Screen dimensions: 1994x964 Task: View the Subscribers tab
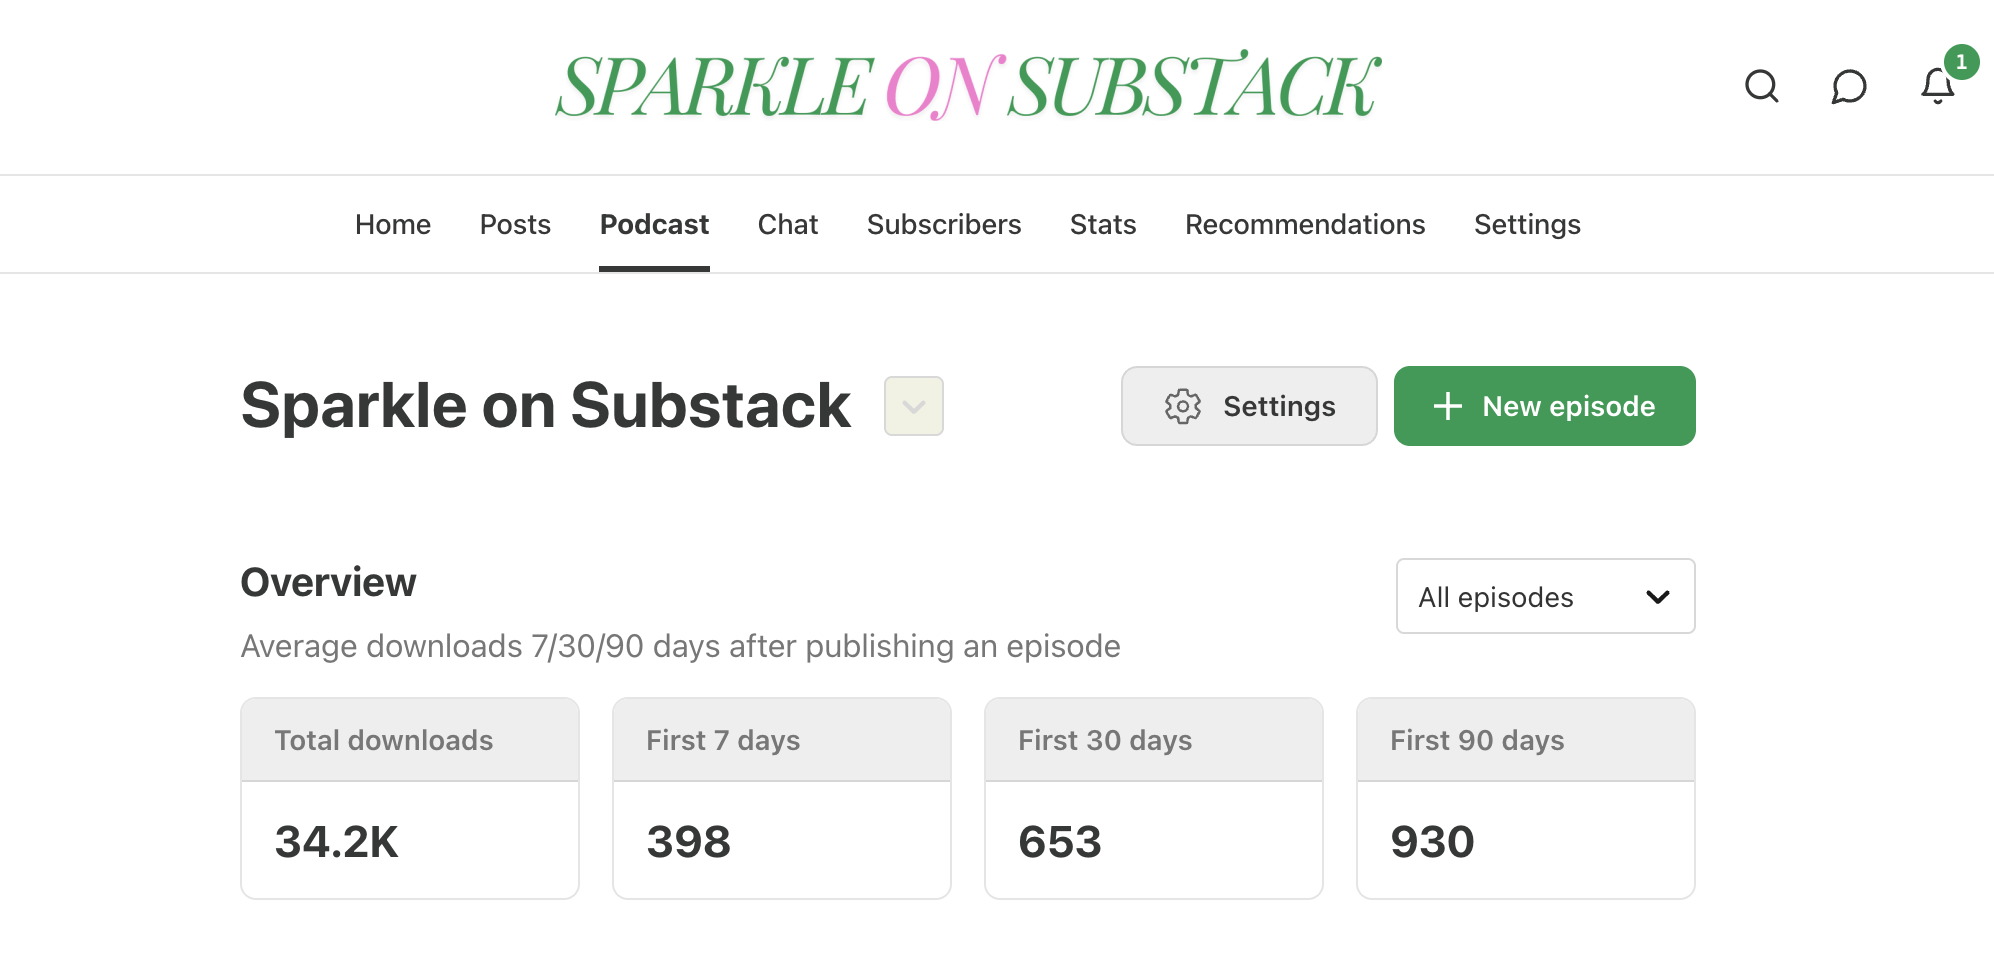[x=944, y=224]
